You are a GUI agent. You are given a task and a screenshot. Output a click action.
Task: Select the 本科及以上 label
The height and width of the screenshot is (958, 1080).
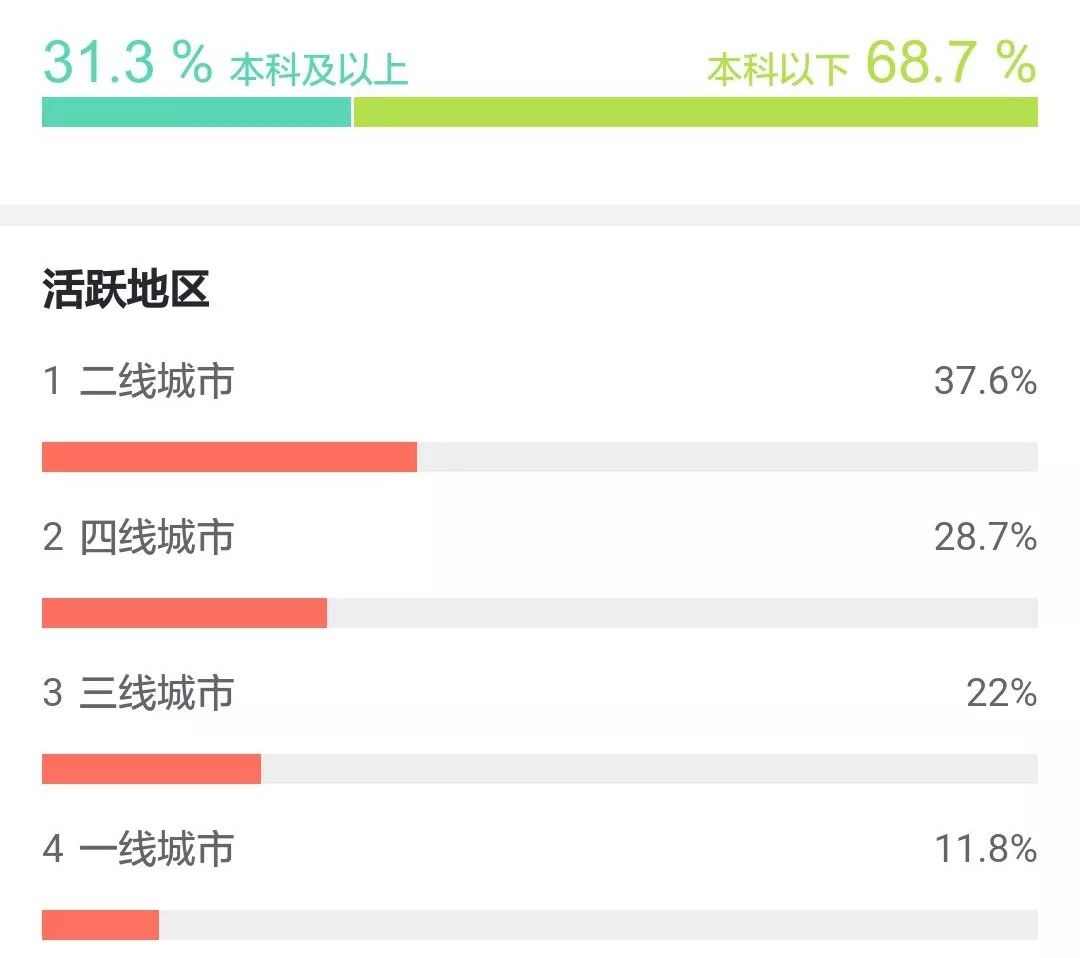(319, 70)
